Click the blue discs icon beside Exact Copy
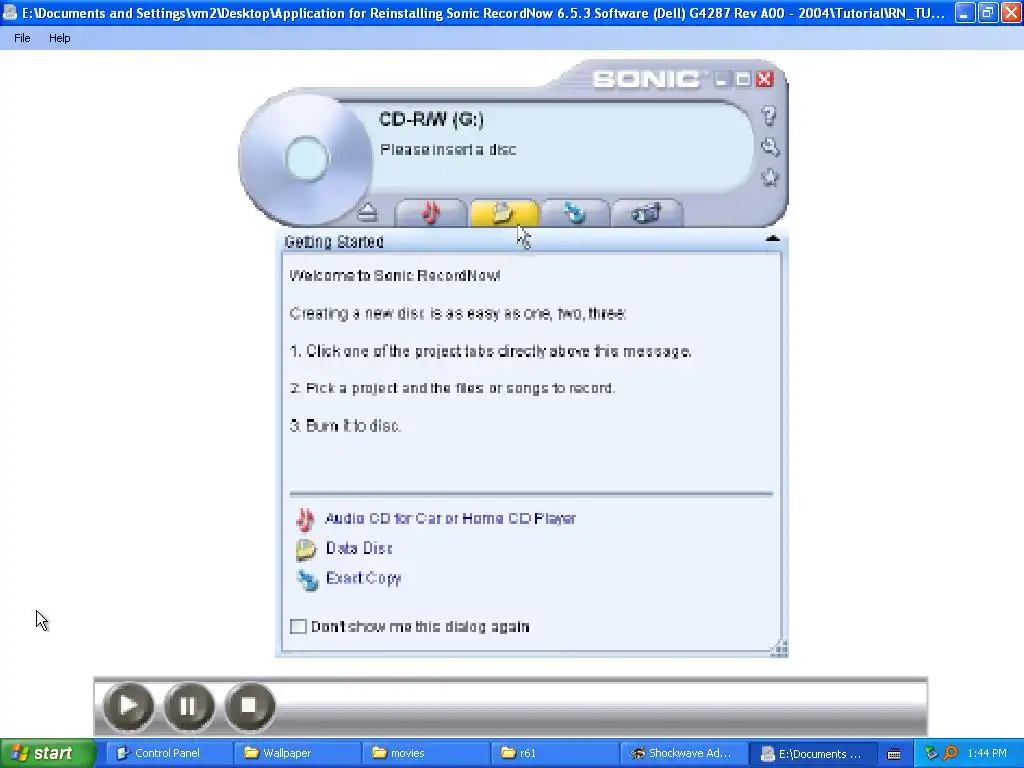Viewport: 1024px width, 768px height. tap(307, 579)
